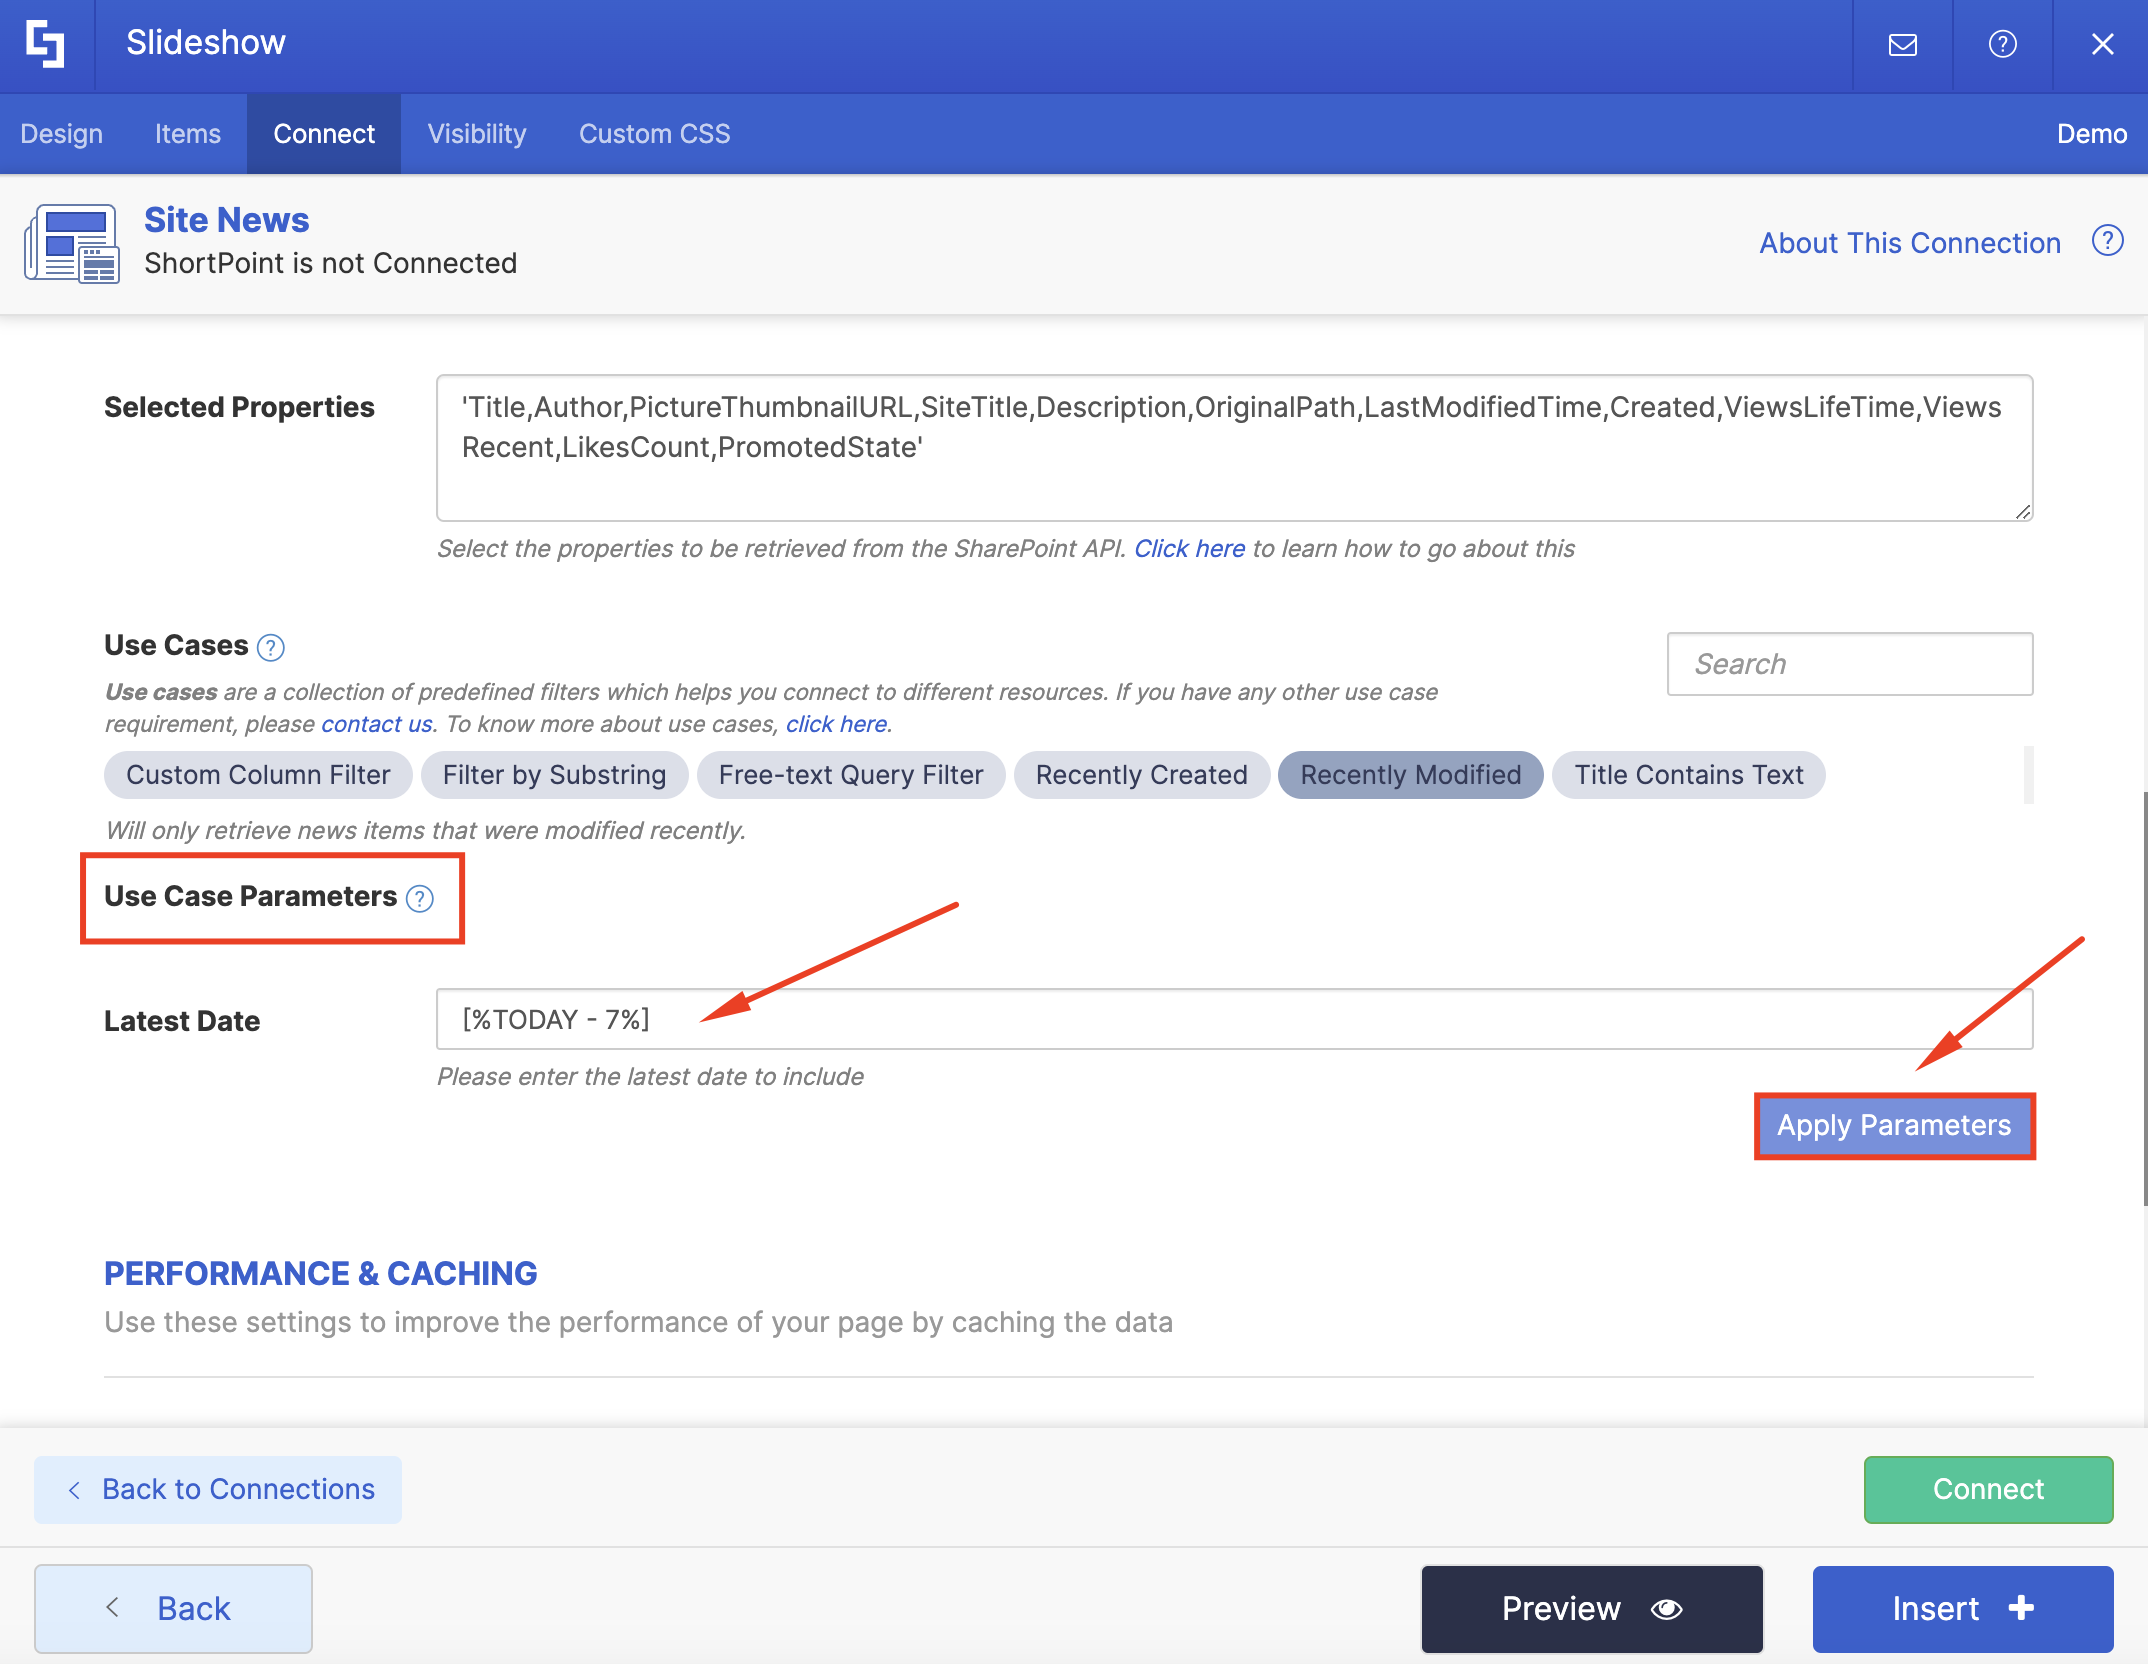The image size is (2148, 1664).
Task: Click the X icon in header
Action: pyautogui.click(x=2102, y=45)
